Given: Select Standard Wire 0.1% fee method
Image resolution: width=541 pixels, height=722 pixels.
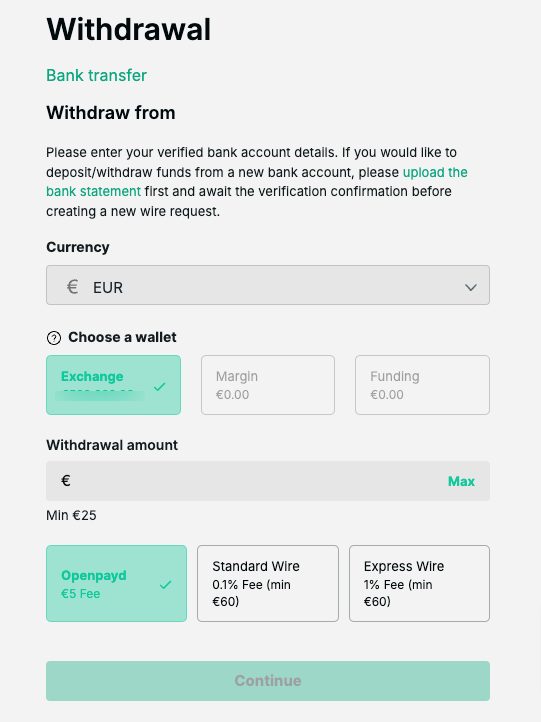Looking at the screenshot, I should (x=268, y=583).
